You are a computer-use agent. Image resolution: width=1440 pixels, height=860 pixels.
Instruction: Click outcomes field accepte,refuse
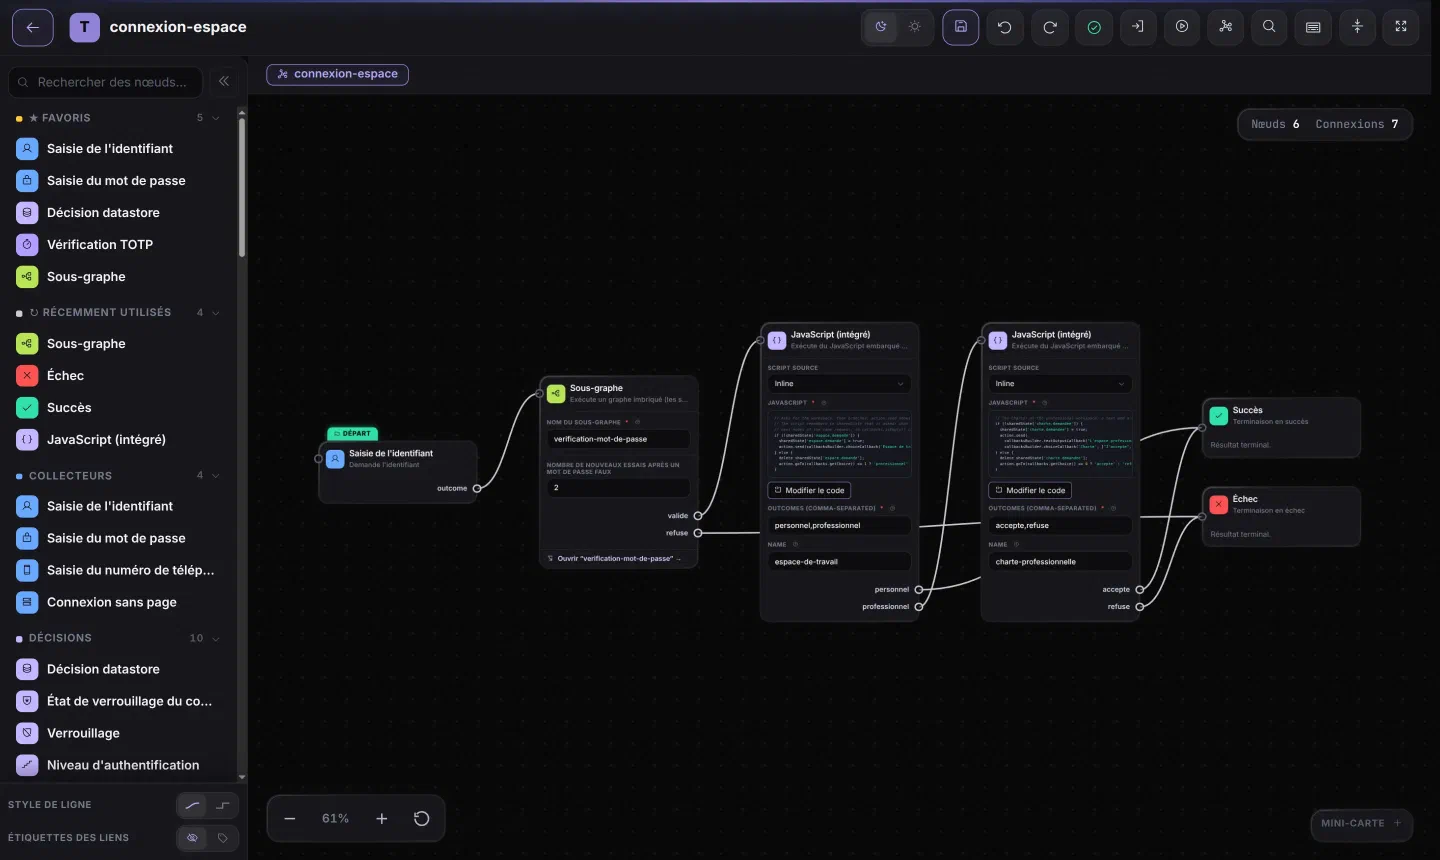tap(1060, 525)
